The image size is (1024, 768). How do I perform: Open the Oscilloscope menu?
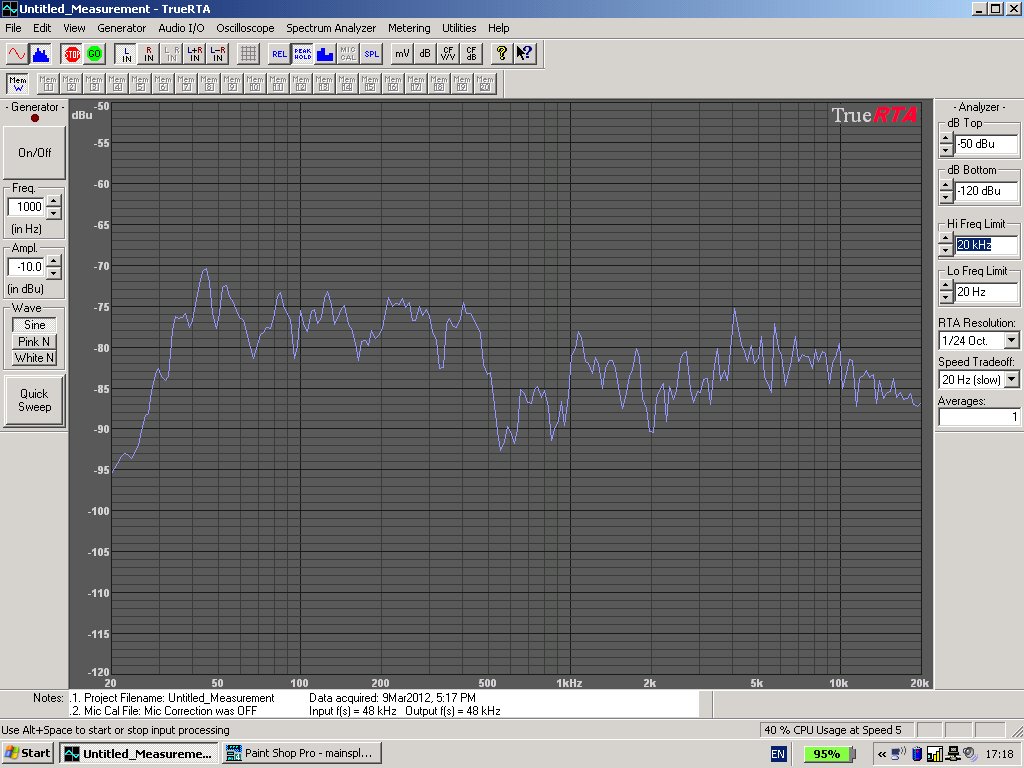point(245,28)
